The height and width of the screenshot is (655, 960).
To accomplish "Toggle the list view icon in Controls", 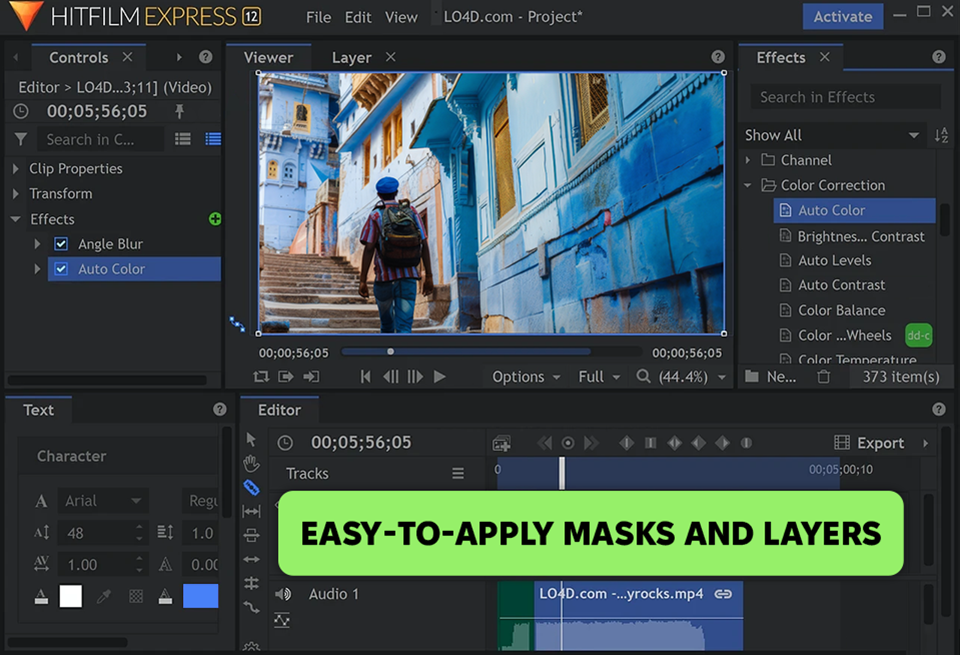I will pyautogui.click(x=183, y=139).
